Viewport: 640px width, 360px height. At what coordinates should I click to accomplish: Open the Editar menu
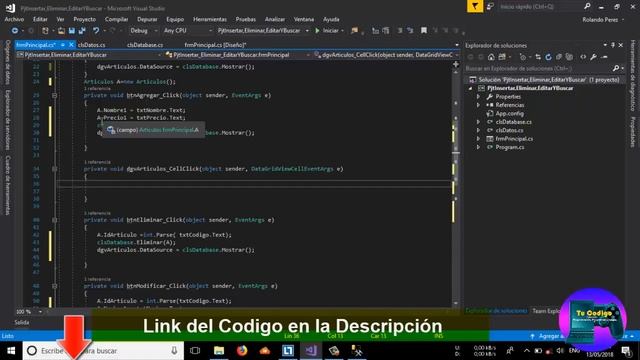point(40,19)
